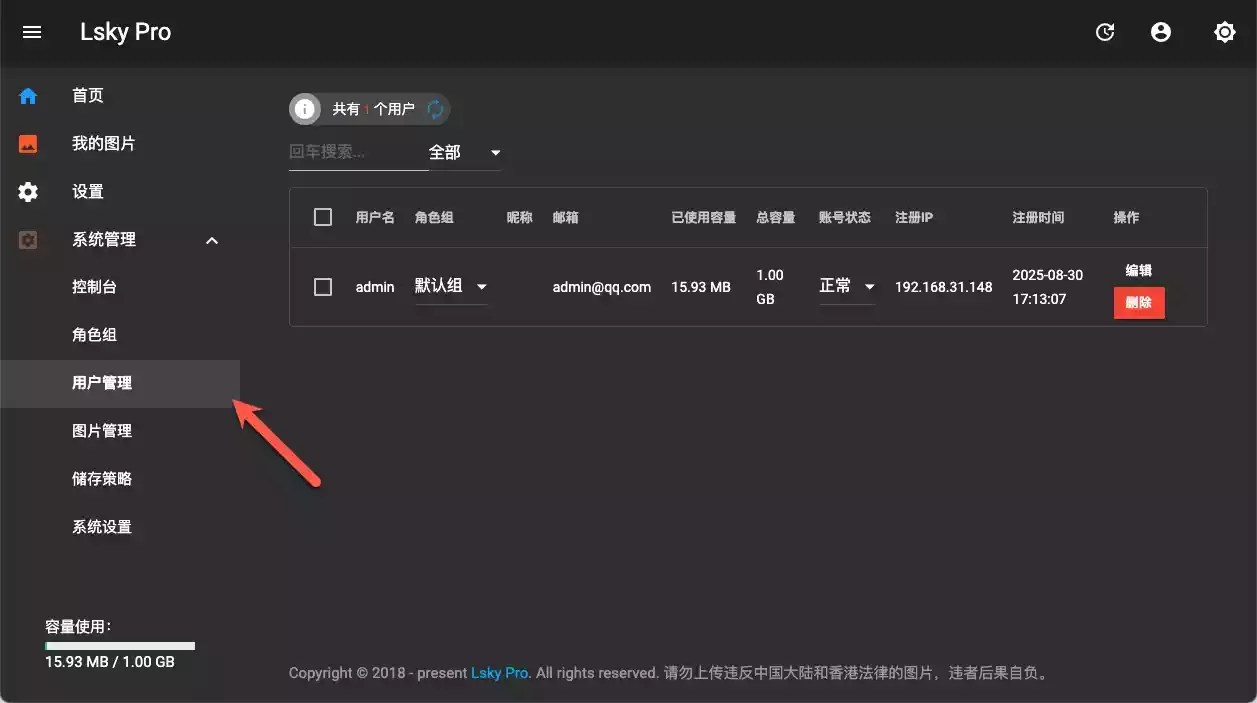Image resolution: width=1257 pixels, height=703 pixels.
Task: Toggle theme with the brightness icon
Action: [x=1224, y=32]
